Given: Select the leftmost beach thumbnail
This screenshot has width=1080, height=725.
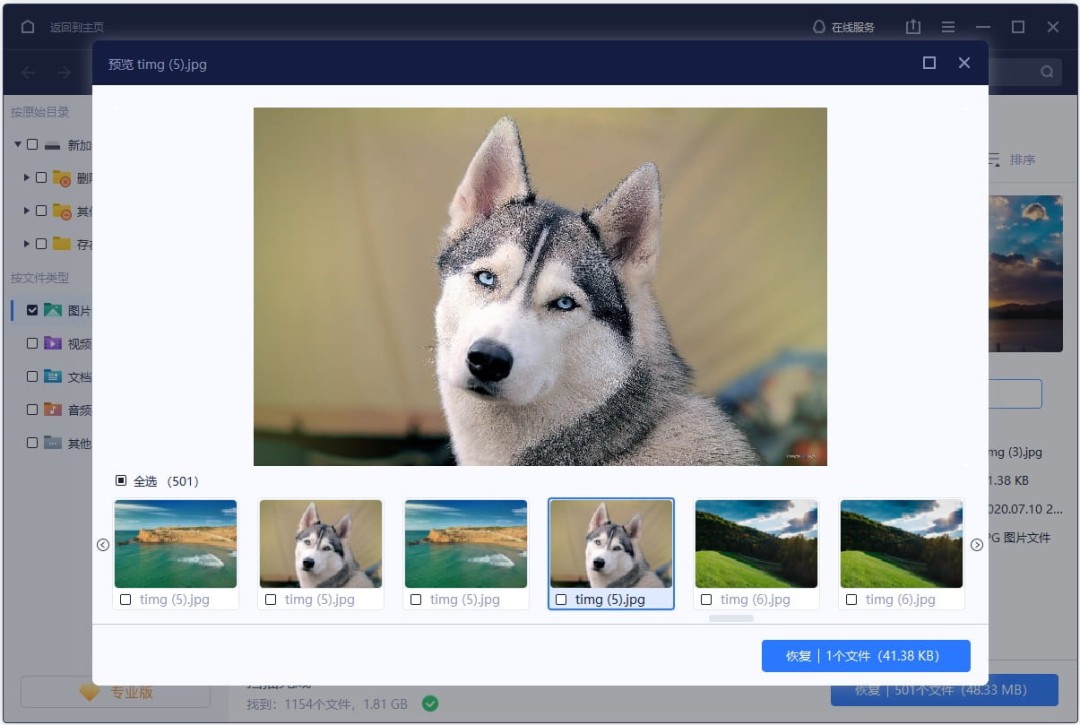Looking at the screenshot, I should [175, 544].
